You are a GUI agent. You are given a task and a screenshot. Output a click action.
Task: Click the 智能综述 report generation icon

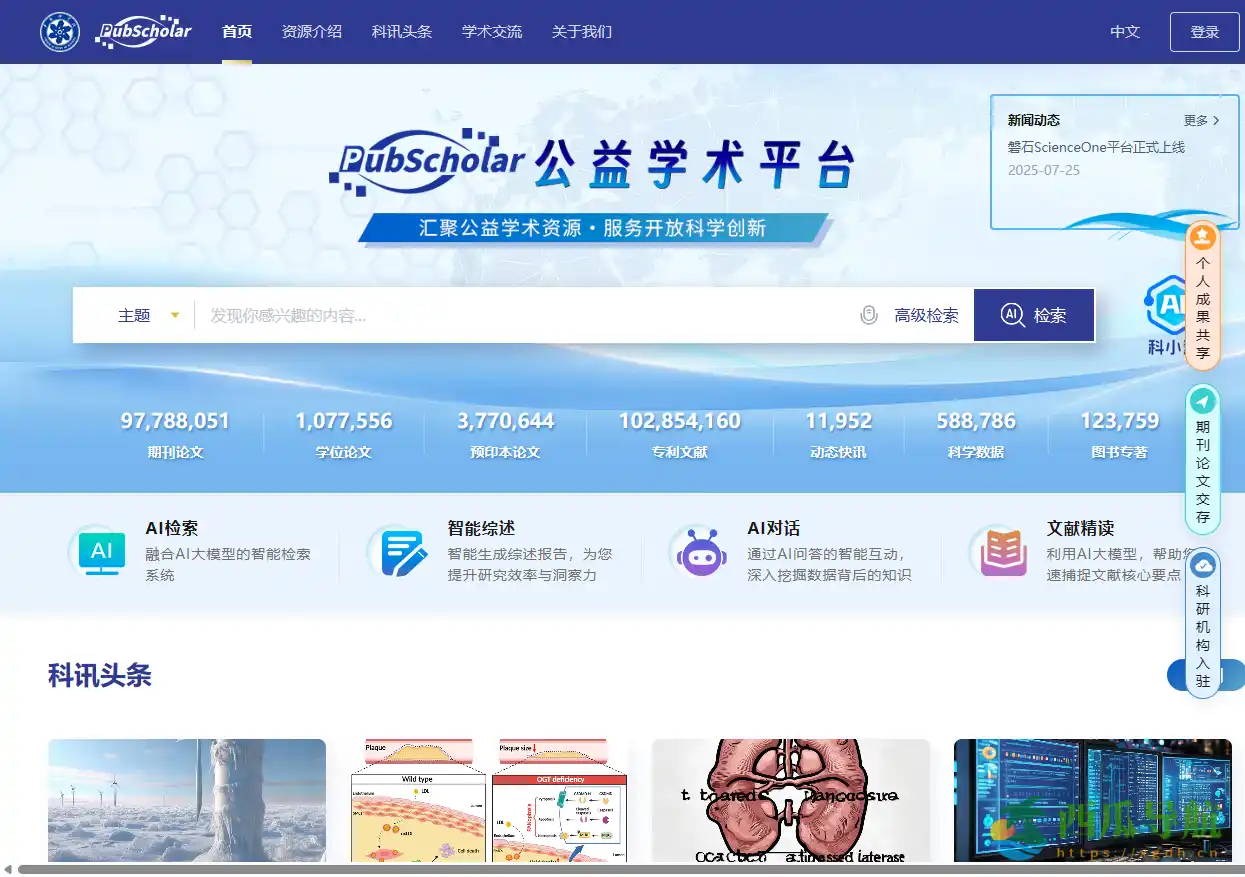point(399,552)
